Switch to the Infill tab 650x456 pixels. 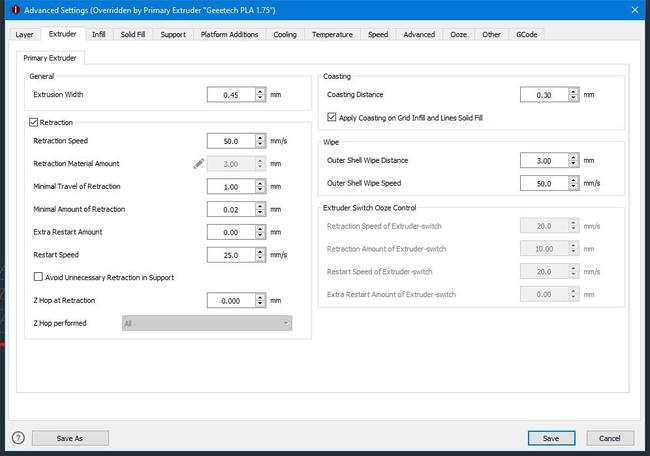point(99,34)
